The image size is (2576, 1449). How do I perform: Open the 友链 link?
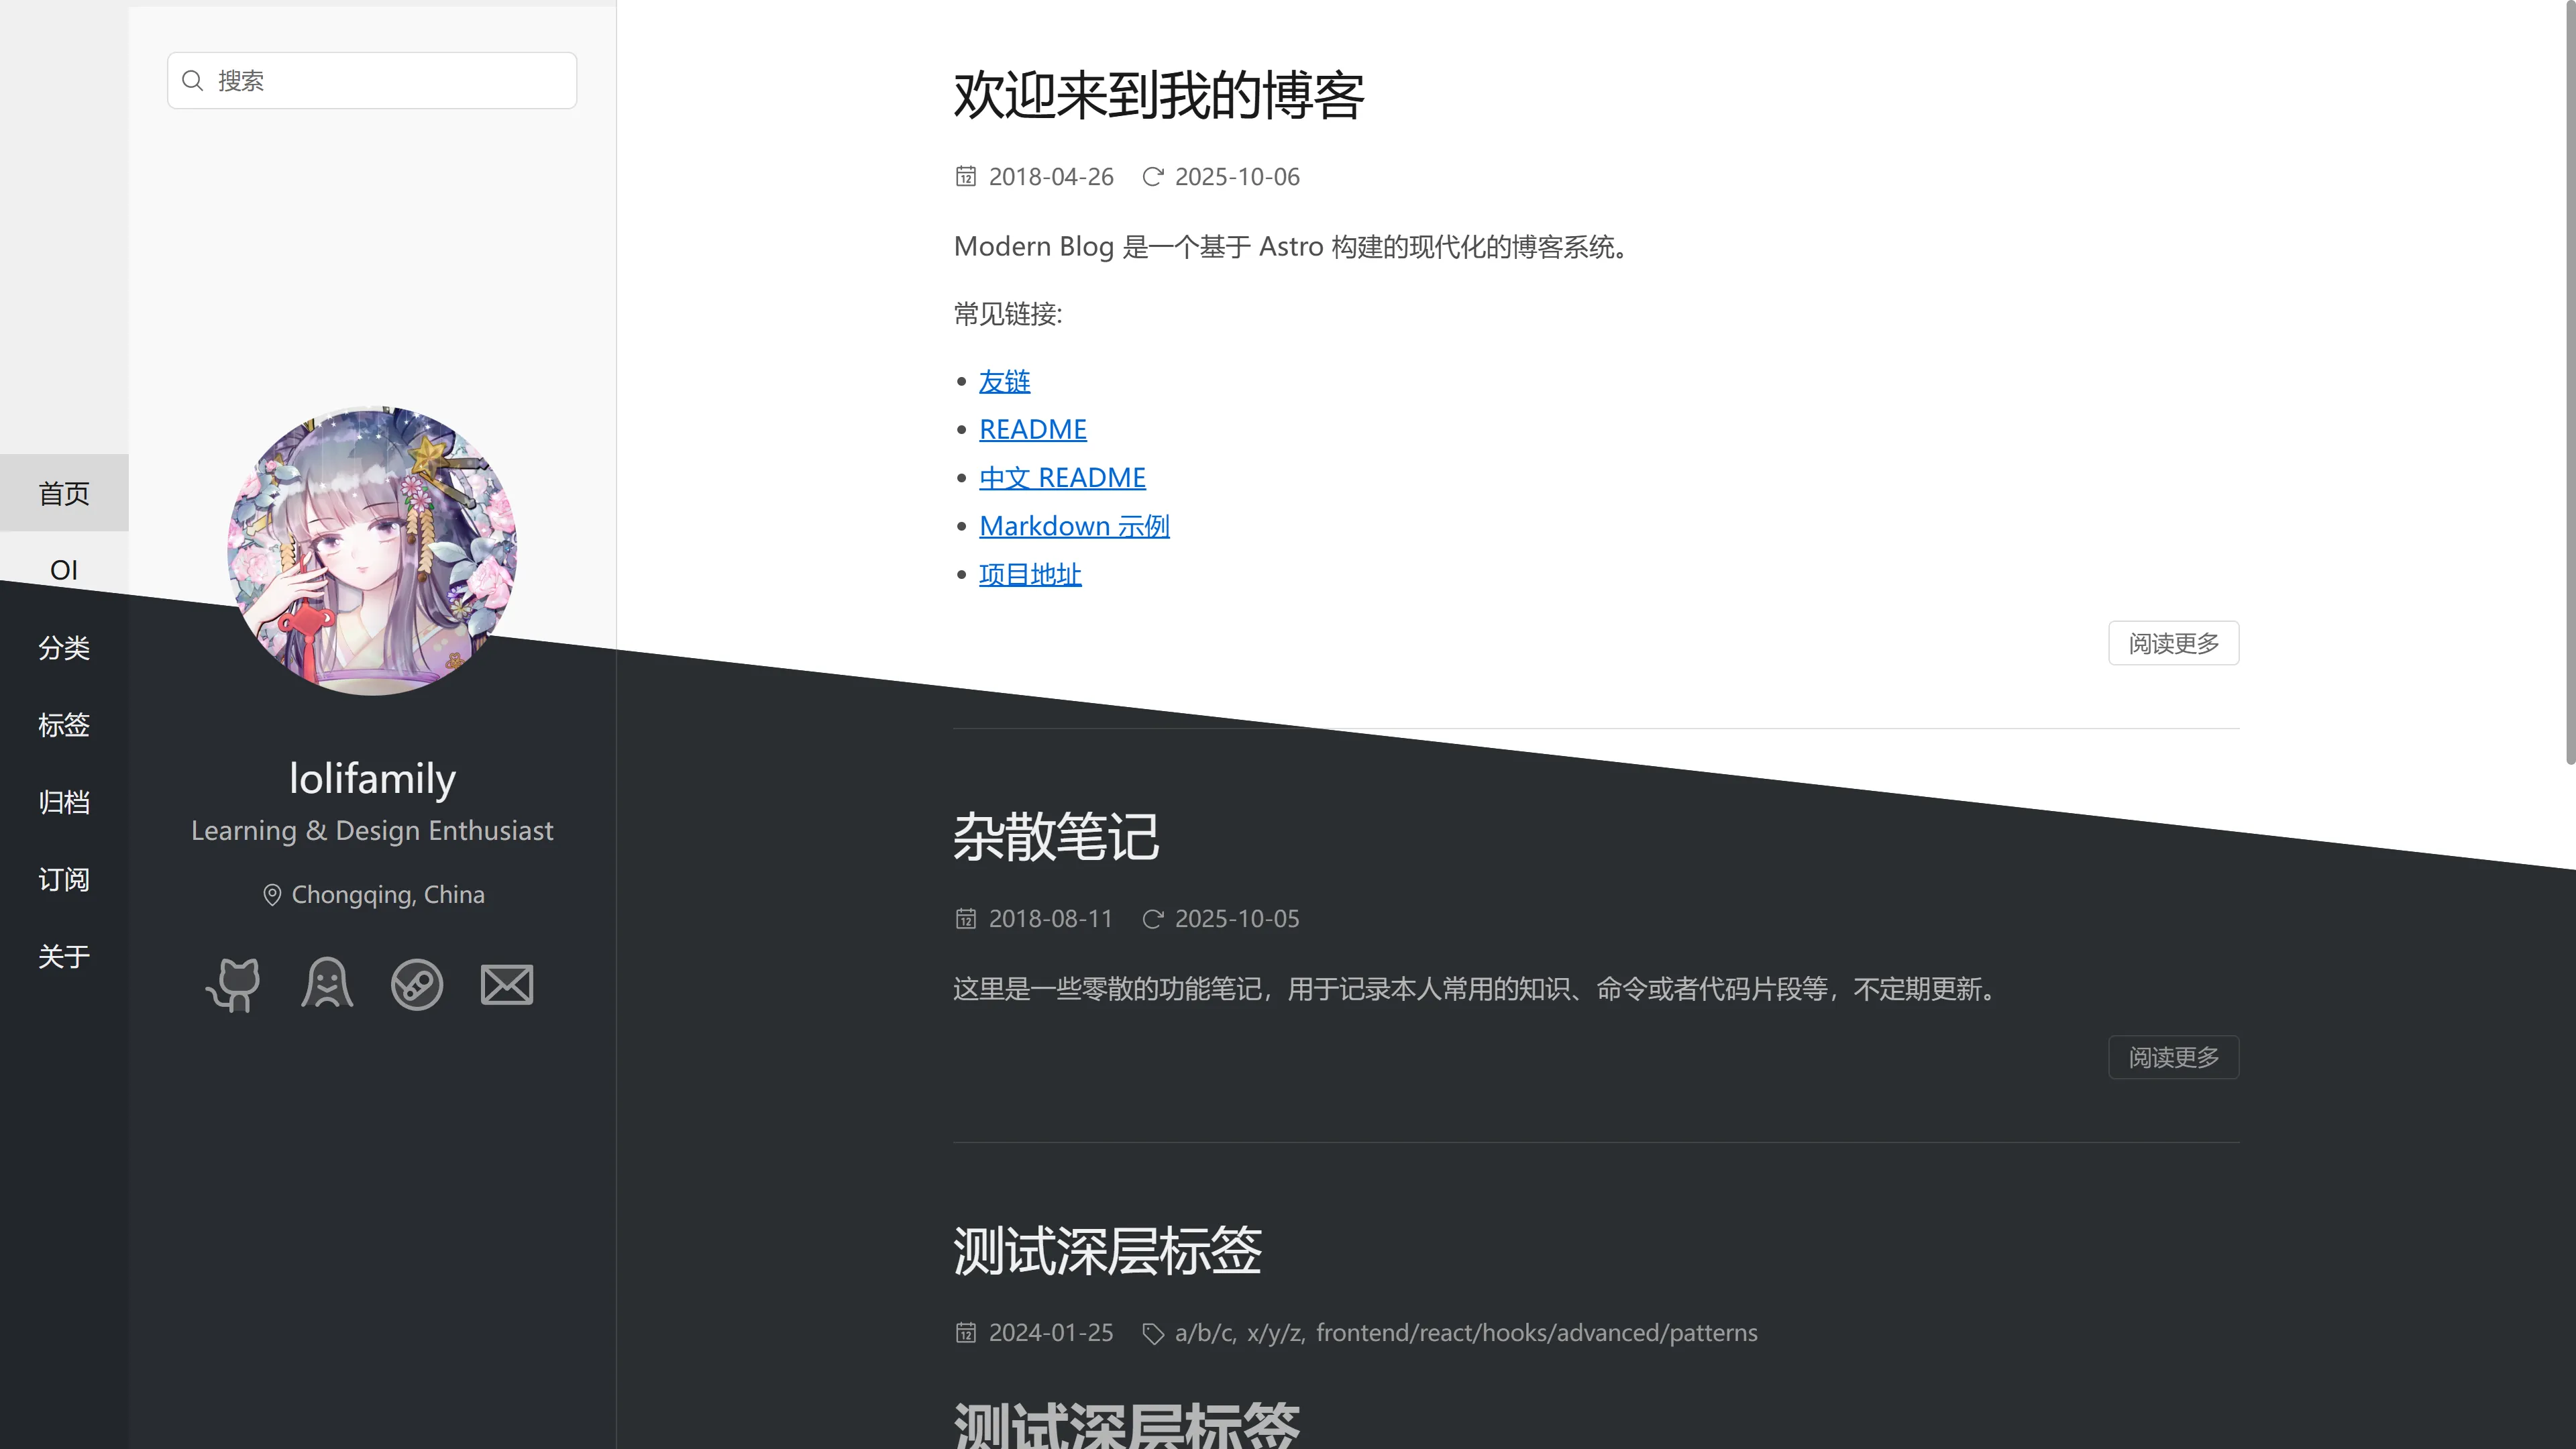coord(1004,381)
